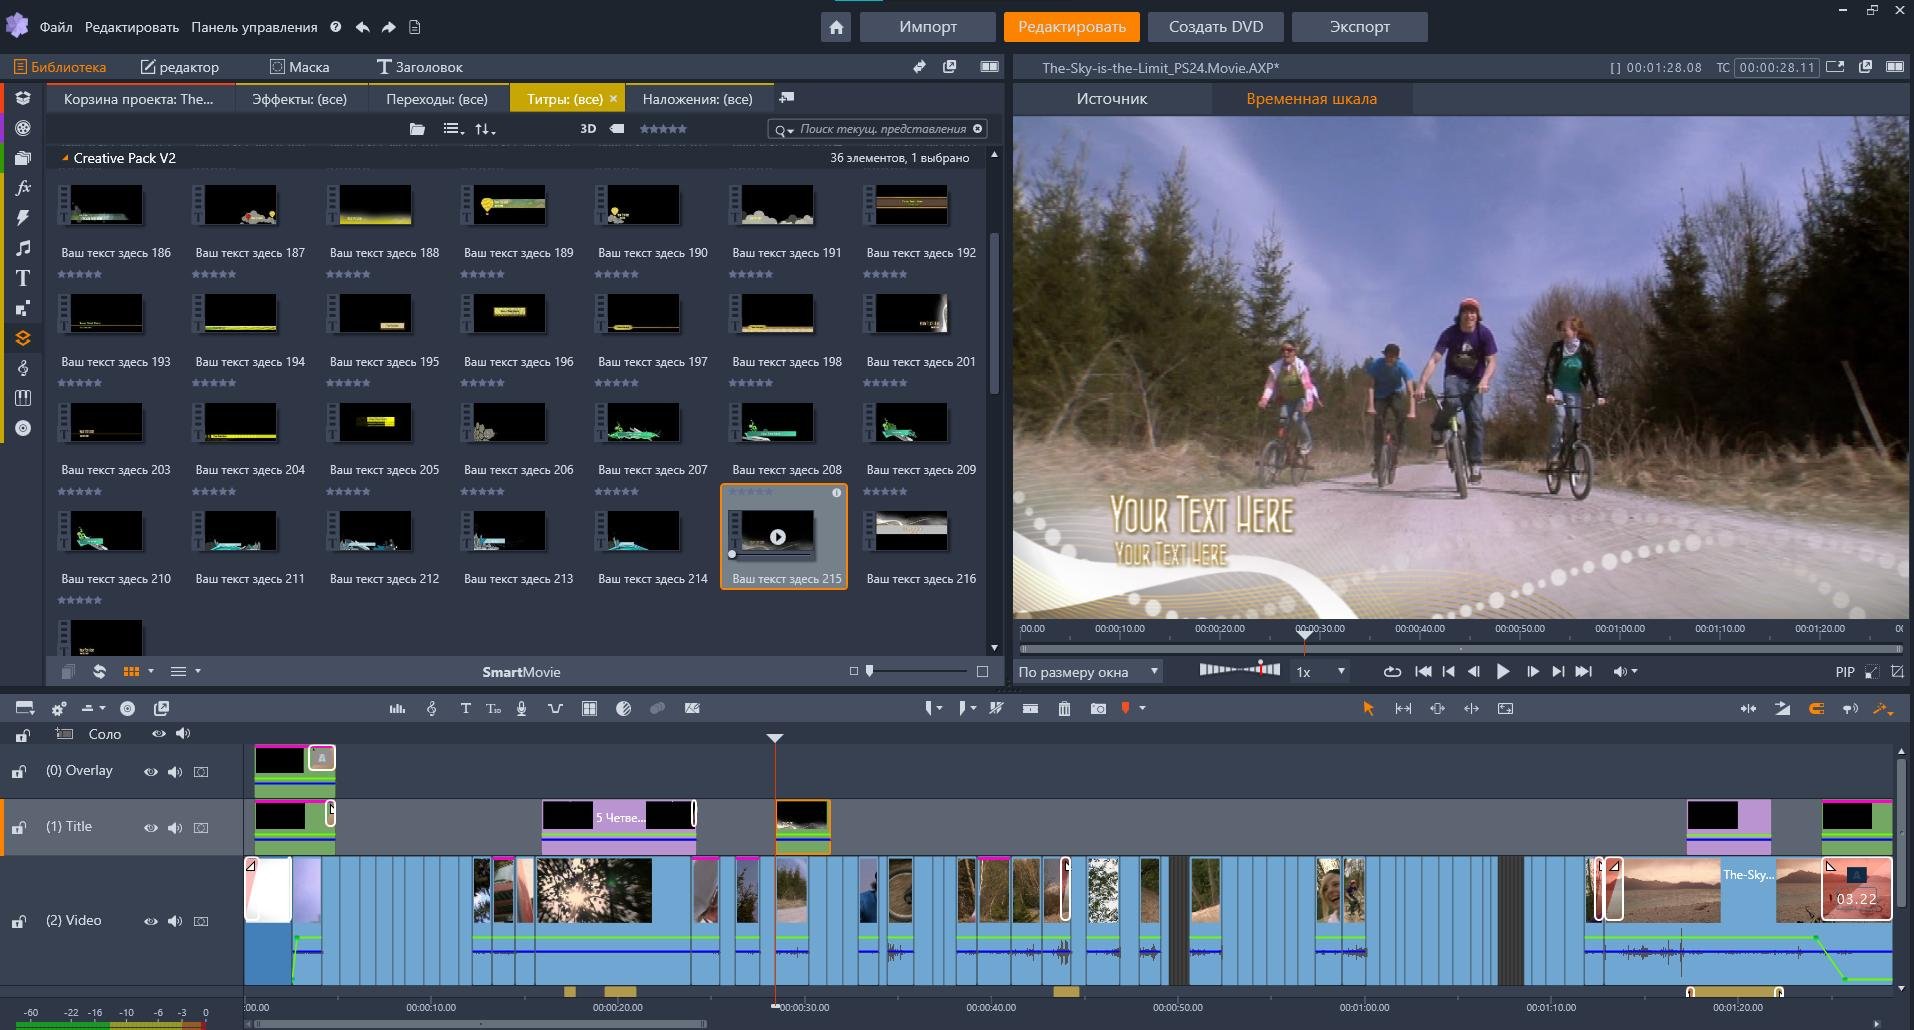Toggle loop playback icon

point(1391,672)
